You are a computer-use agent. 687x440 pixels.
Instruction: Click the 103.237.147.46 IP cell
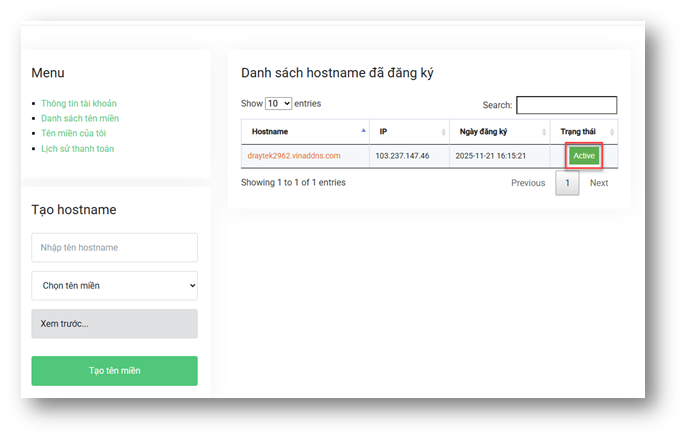(402, 156)
